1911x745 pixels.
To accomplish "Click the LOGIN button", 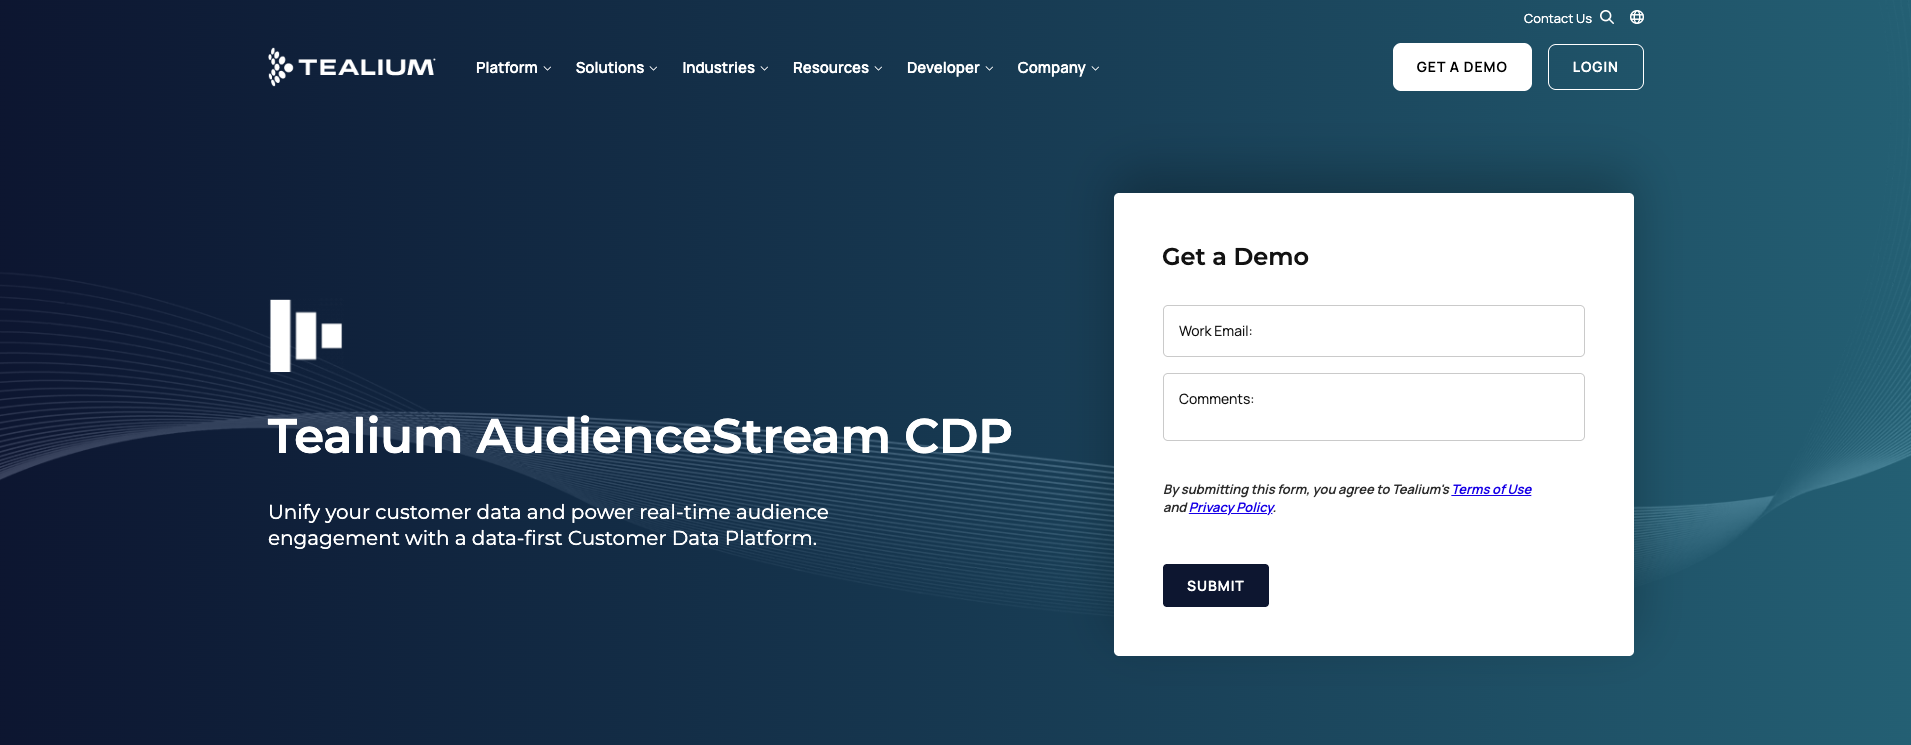I will [x=1595, y=67].
